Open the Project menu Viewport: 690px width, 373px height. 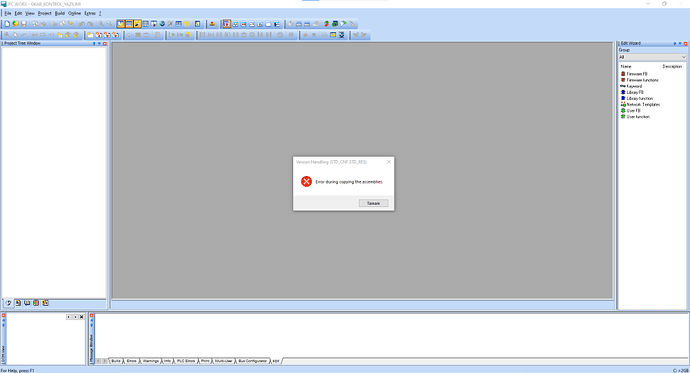[x=44, y=13]
